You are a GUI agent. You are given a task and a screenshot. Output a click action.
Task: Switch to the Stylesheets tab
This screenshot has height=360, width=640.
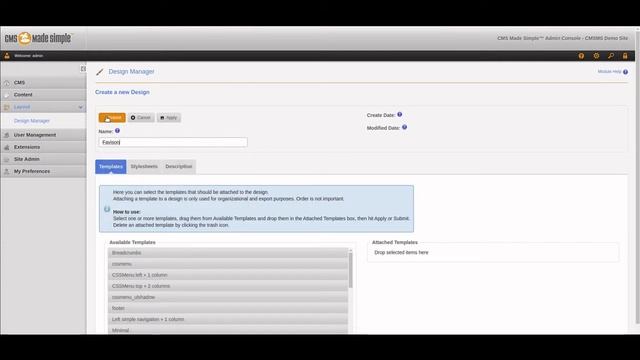point(144,167)
